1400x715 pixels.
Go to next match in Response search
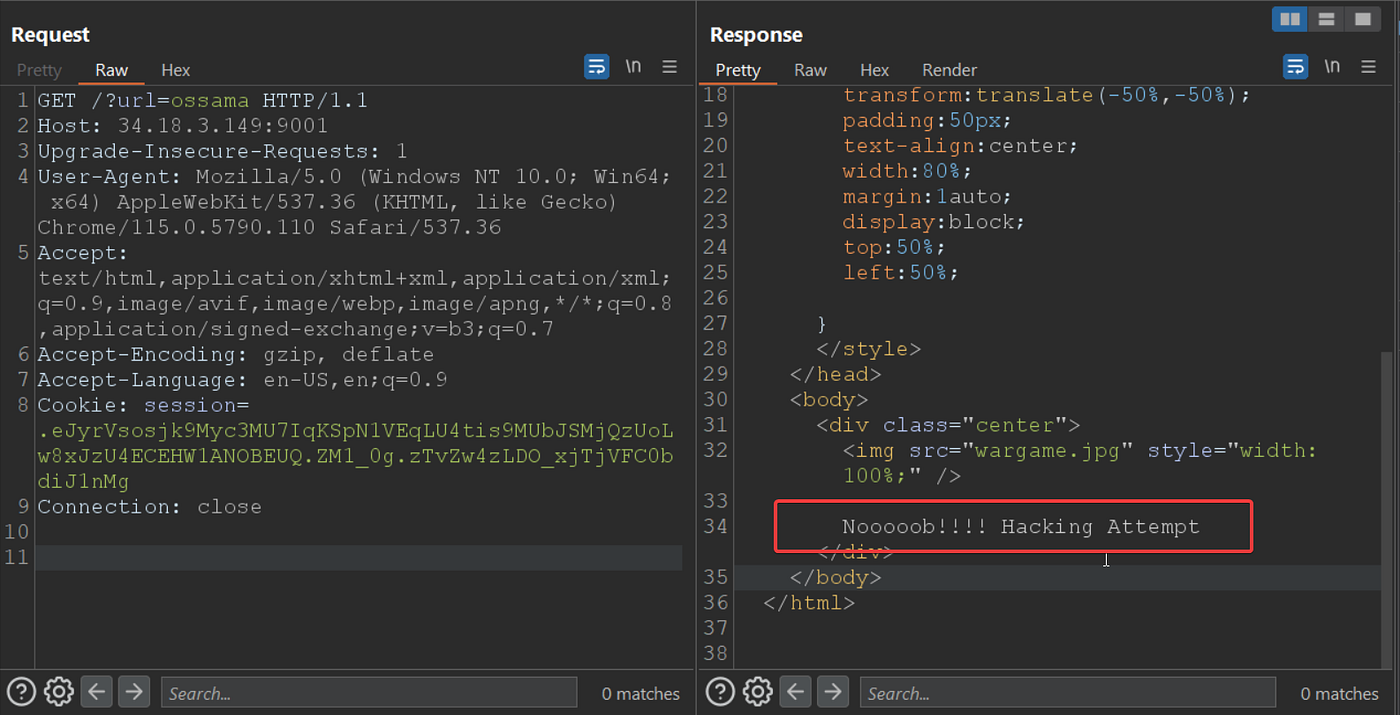coord(832,691)
